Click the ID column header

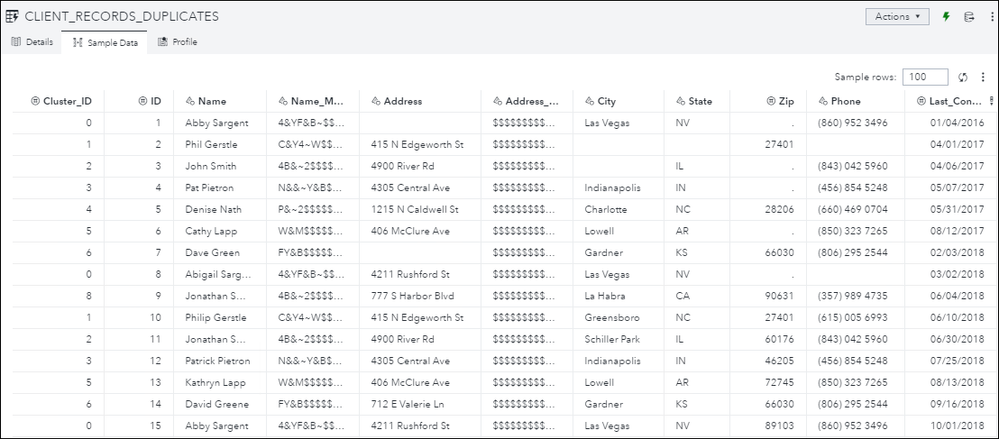click(x=139, y=101)
